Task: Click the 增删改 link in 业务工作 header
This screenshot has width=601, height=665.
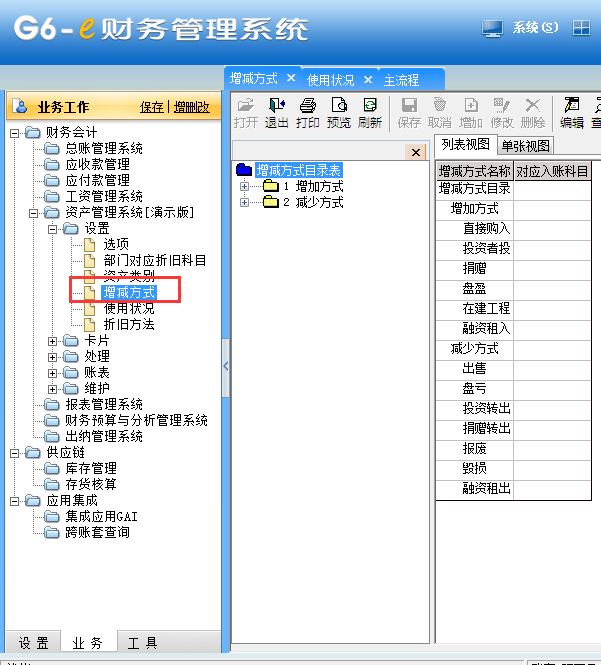Action: click(x=191, y=107)
